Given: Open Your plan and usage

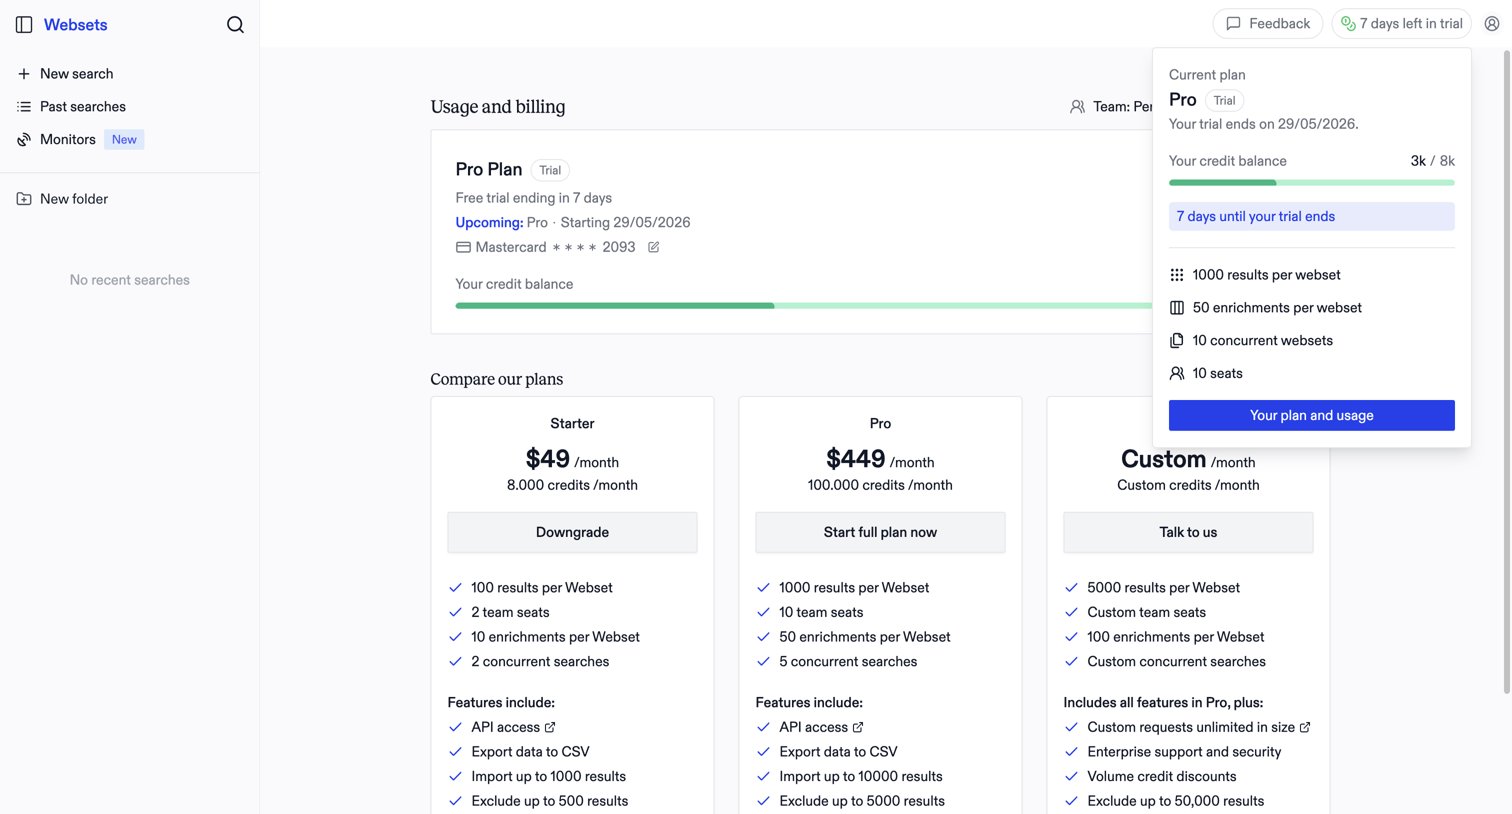Looking at the screenshot, I should (x=1311, y=416).
